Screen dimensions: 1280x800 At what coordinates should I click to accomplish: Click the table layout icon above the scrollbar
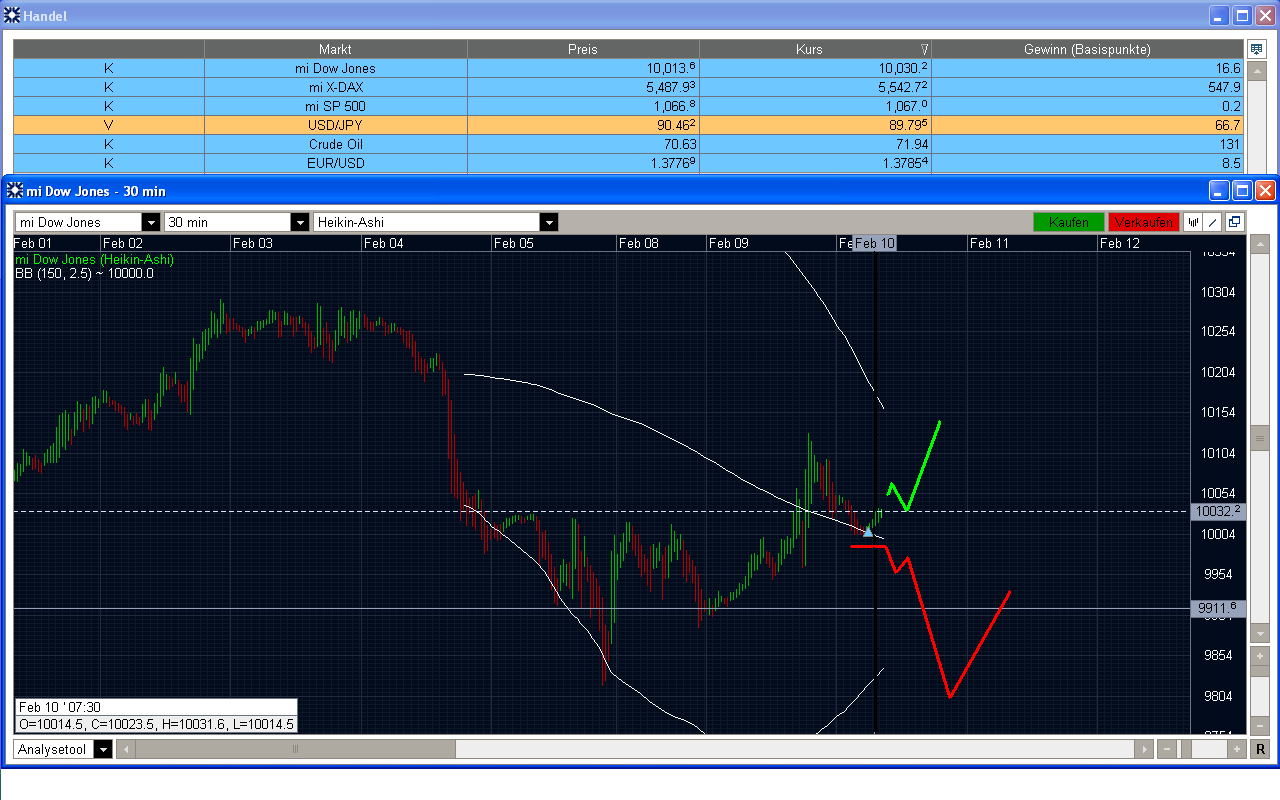click(1255, 48)
